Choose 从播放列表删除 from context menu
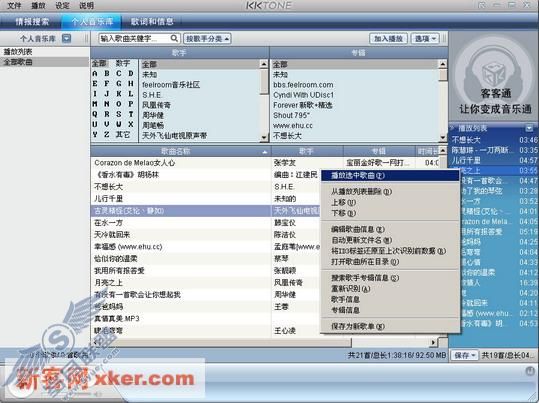This screenshot has height=403, width=539. [x=390, y=192]
